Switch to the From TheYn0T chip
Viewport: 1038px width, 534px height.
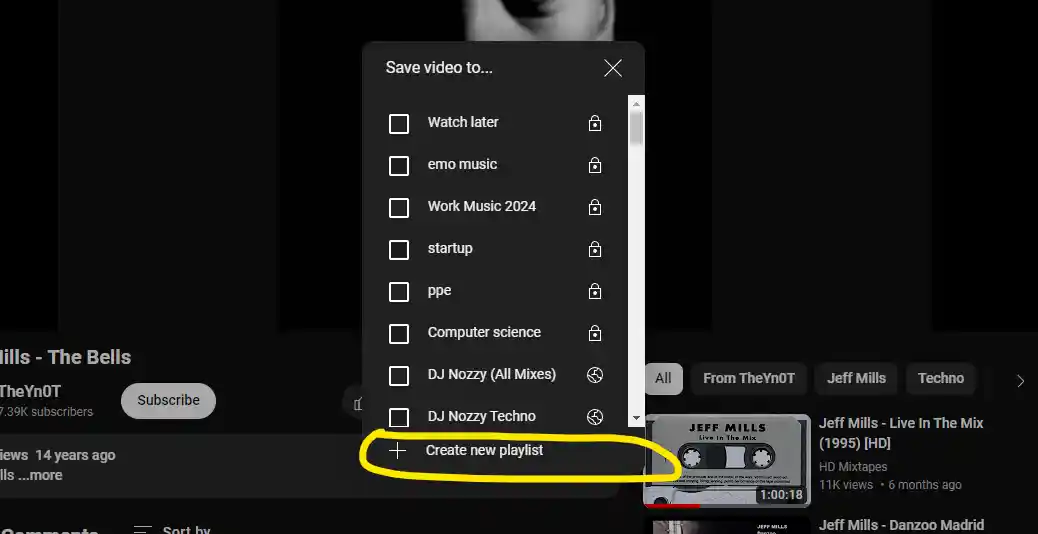[748, 378]
